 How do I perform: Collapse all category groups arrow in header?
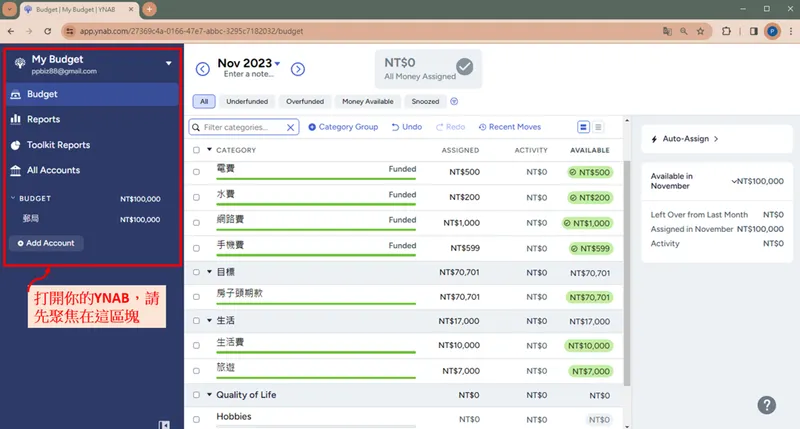point(209,150)
